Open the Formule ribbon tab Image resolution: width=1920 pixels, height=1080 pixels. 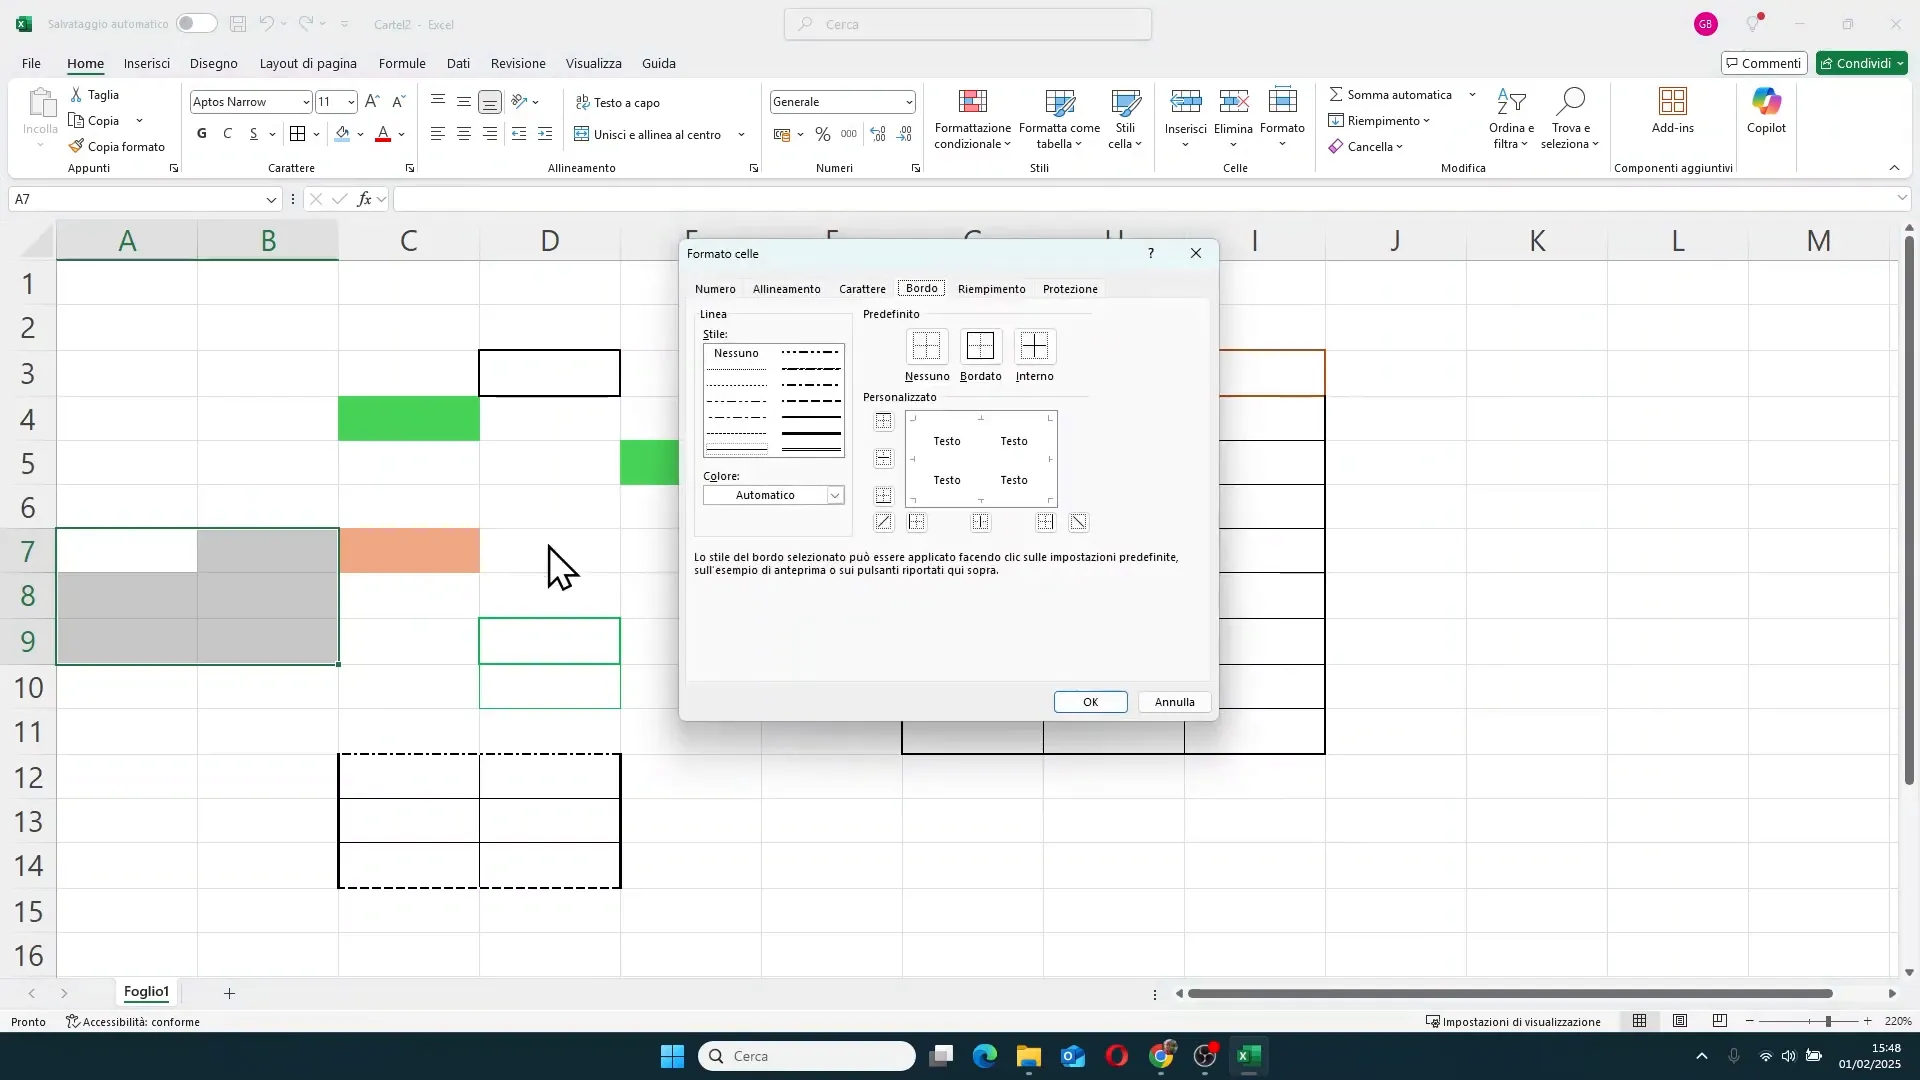click(402, 63)
